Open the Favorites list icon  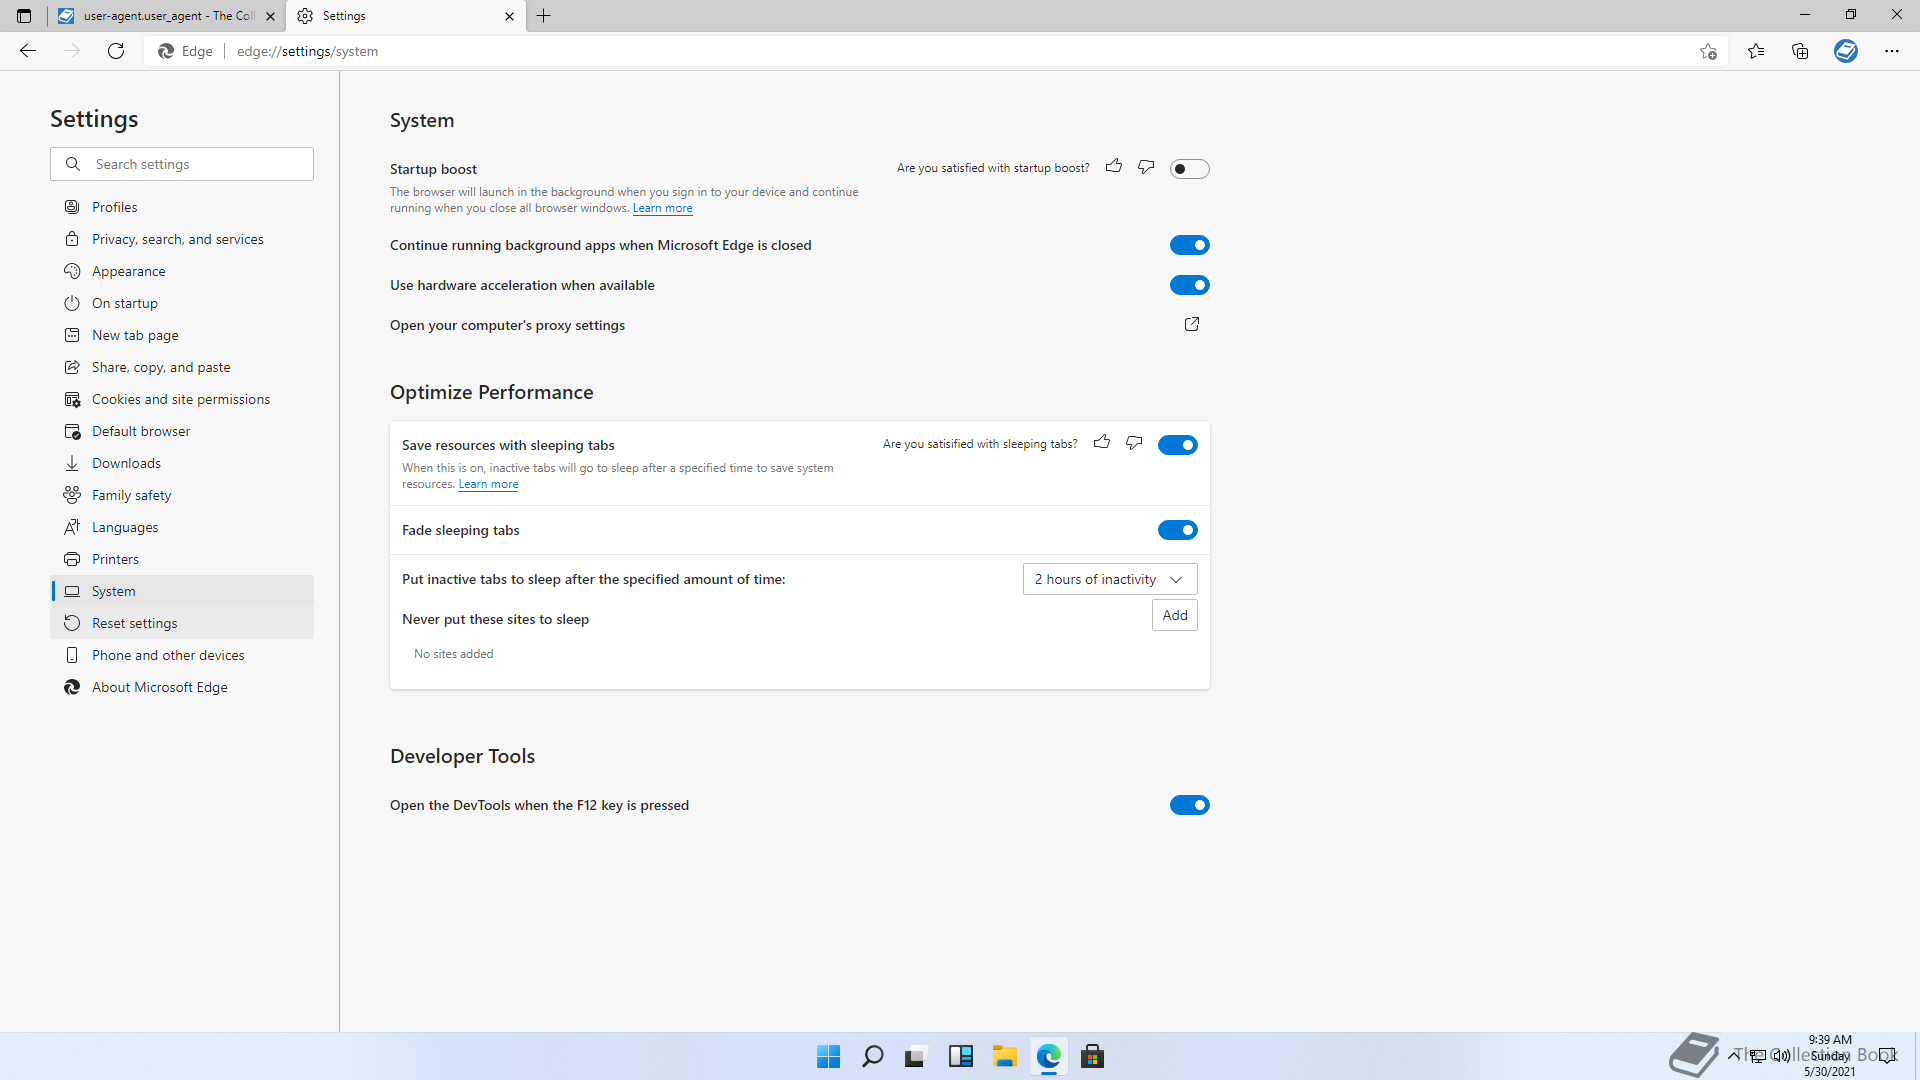1756,51
